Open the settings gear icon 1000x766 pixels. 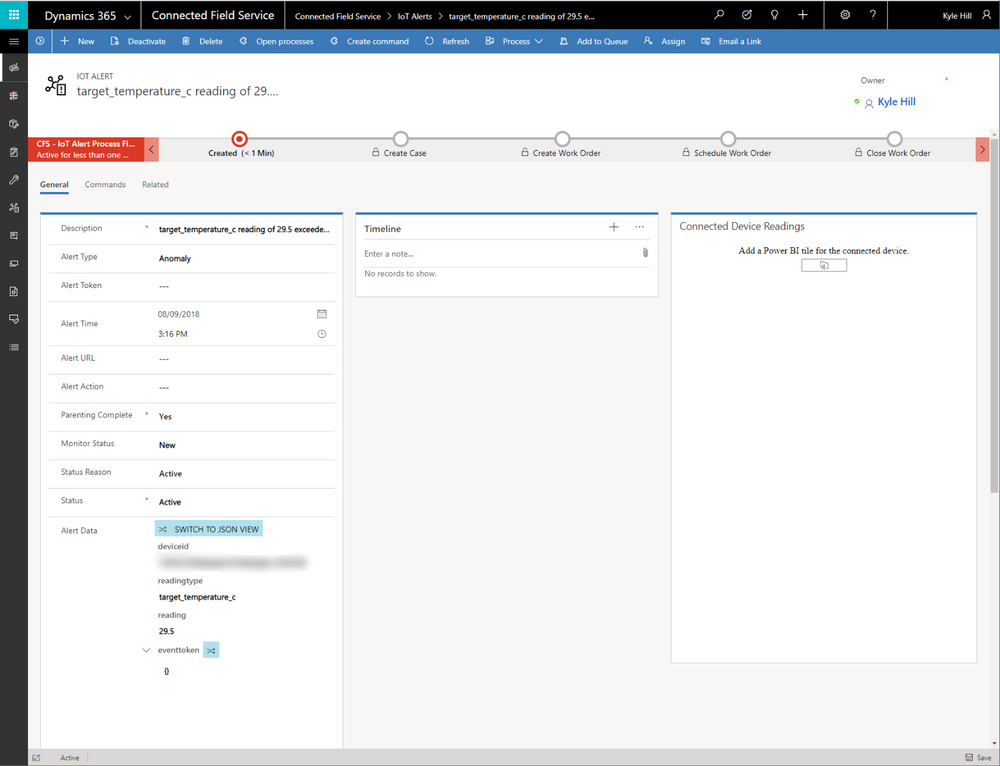pos(845,15)
